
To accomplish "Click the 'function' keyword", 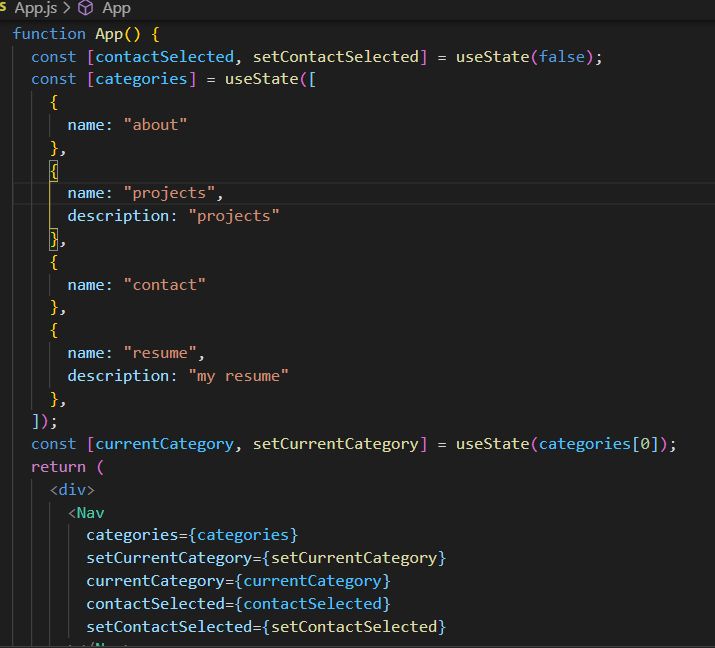I will point(49,34).
